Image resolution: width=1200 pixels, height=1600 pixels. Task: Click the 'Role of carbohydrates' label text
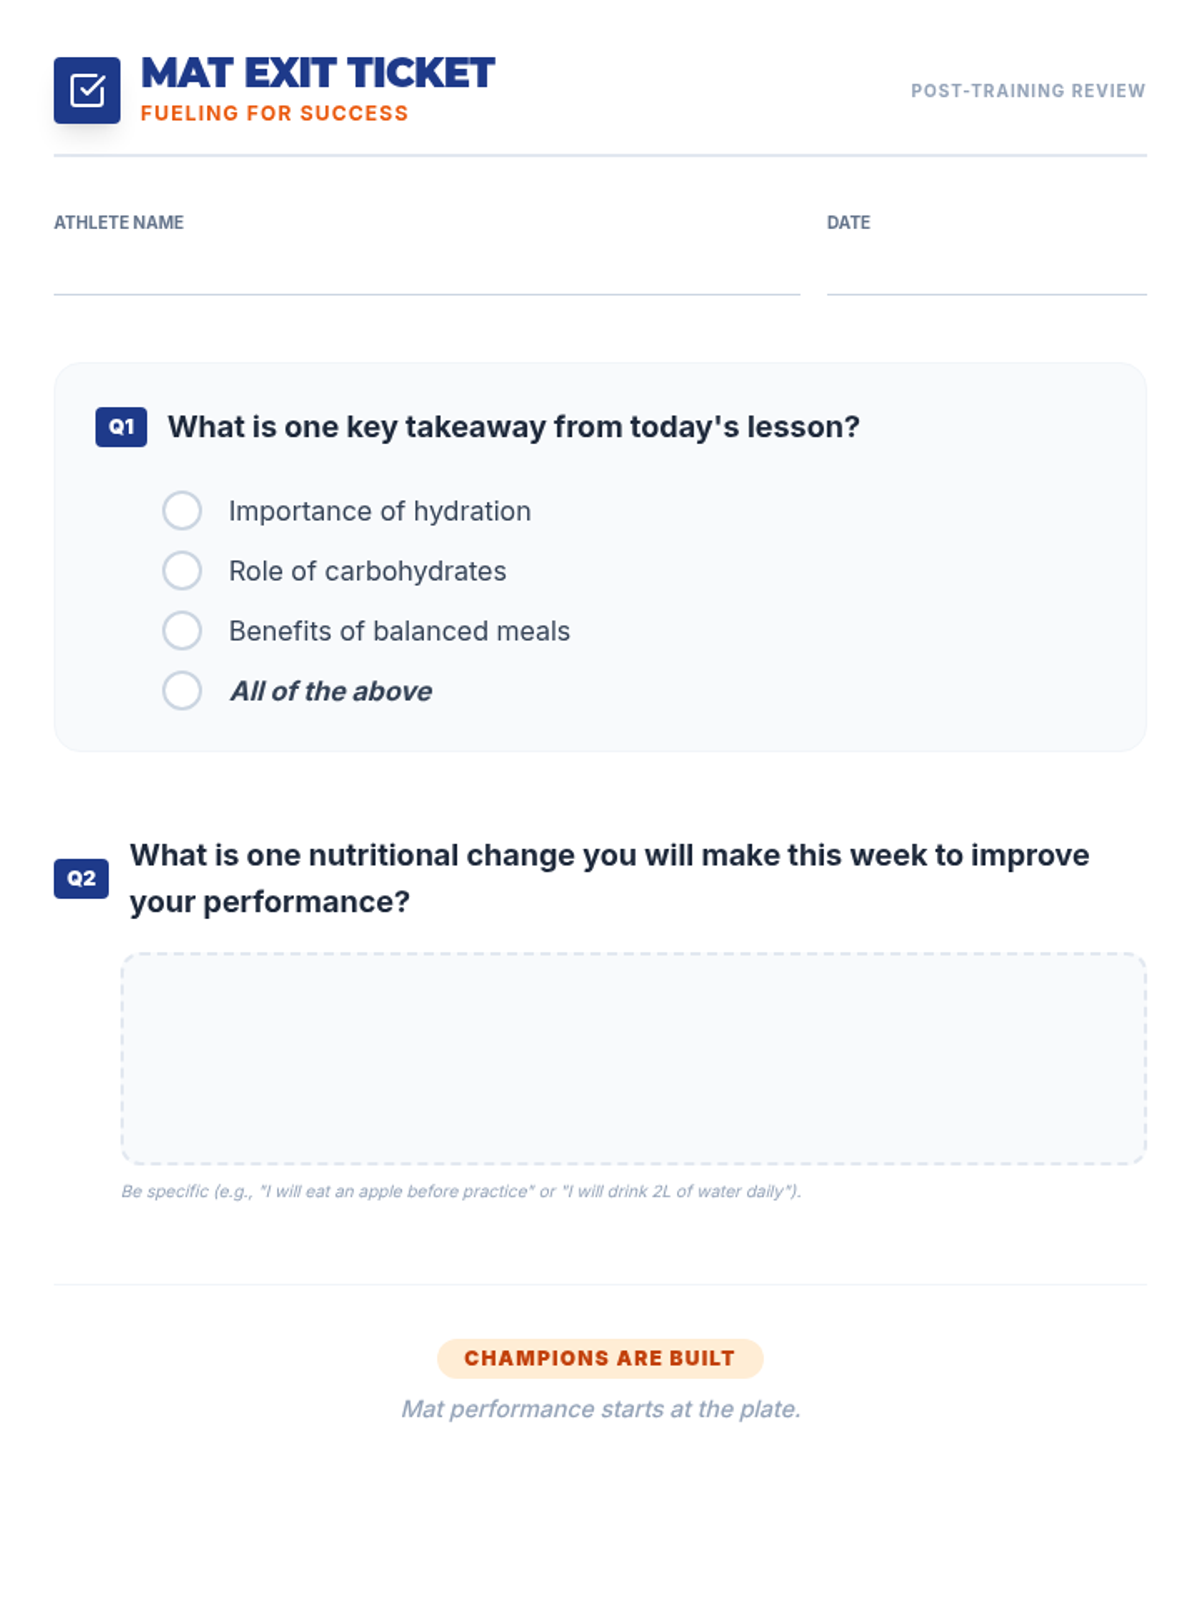click(367, 571)
